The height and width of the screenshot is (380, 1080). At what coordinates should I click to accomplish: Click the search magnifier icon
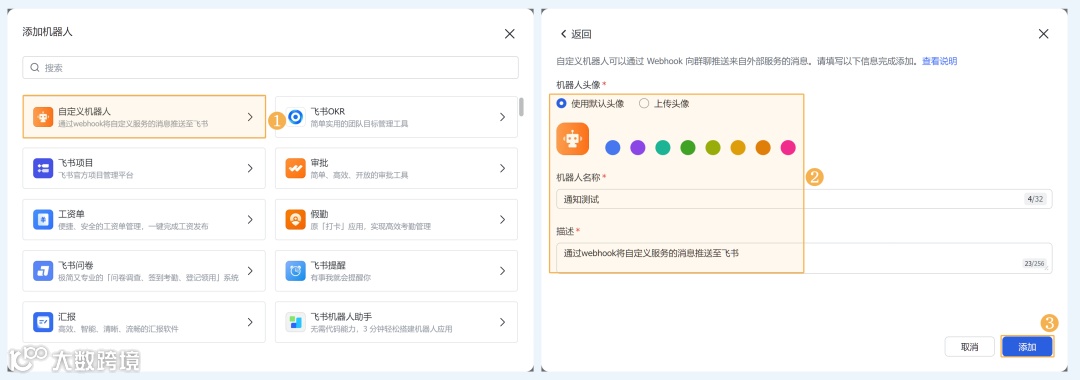[x=34, y=67]
